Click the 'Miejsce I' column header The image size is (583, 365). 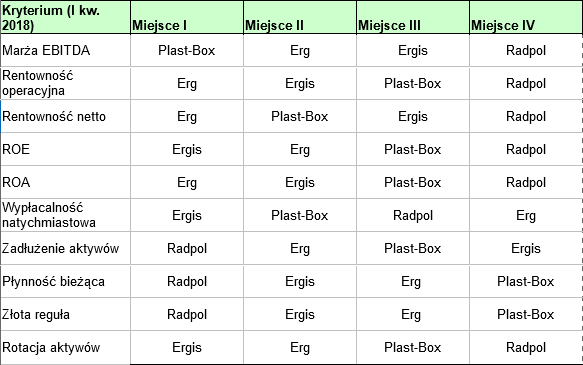click(187, 17)
